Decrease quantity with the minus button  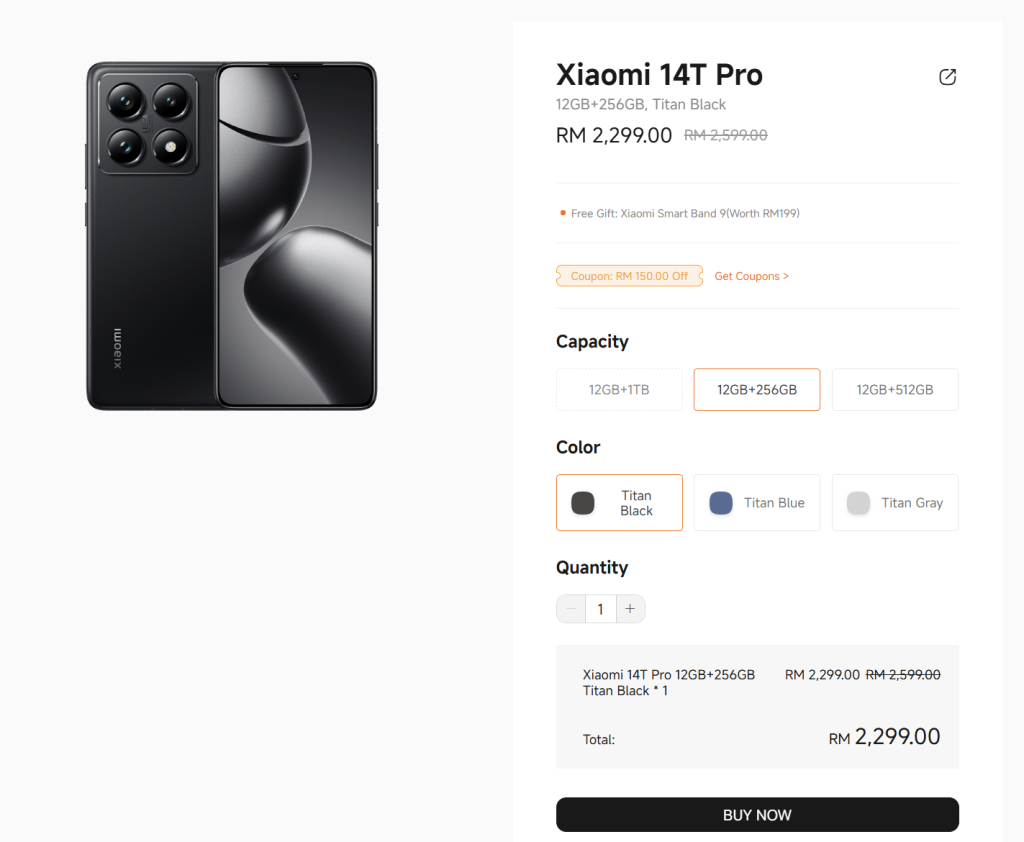571,609
